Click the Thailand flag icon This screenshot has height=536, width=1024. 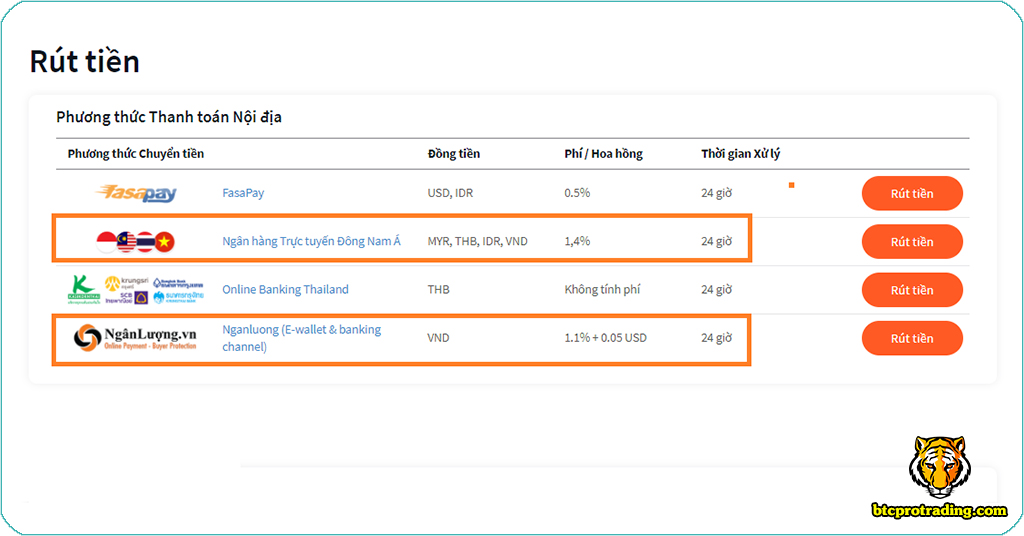[145, 241]
